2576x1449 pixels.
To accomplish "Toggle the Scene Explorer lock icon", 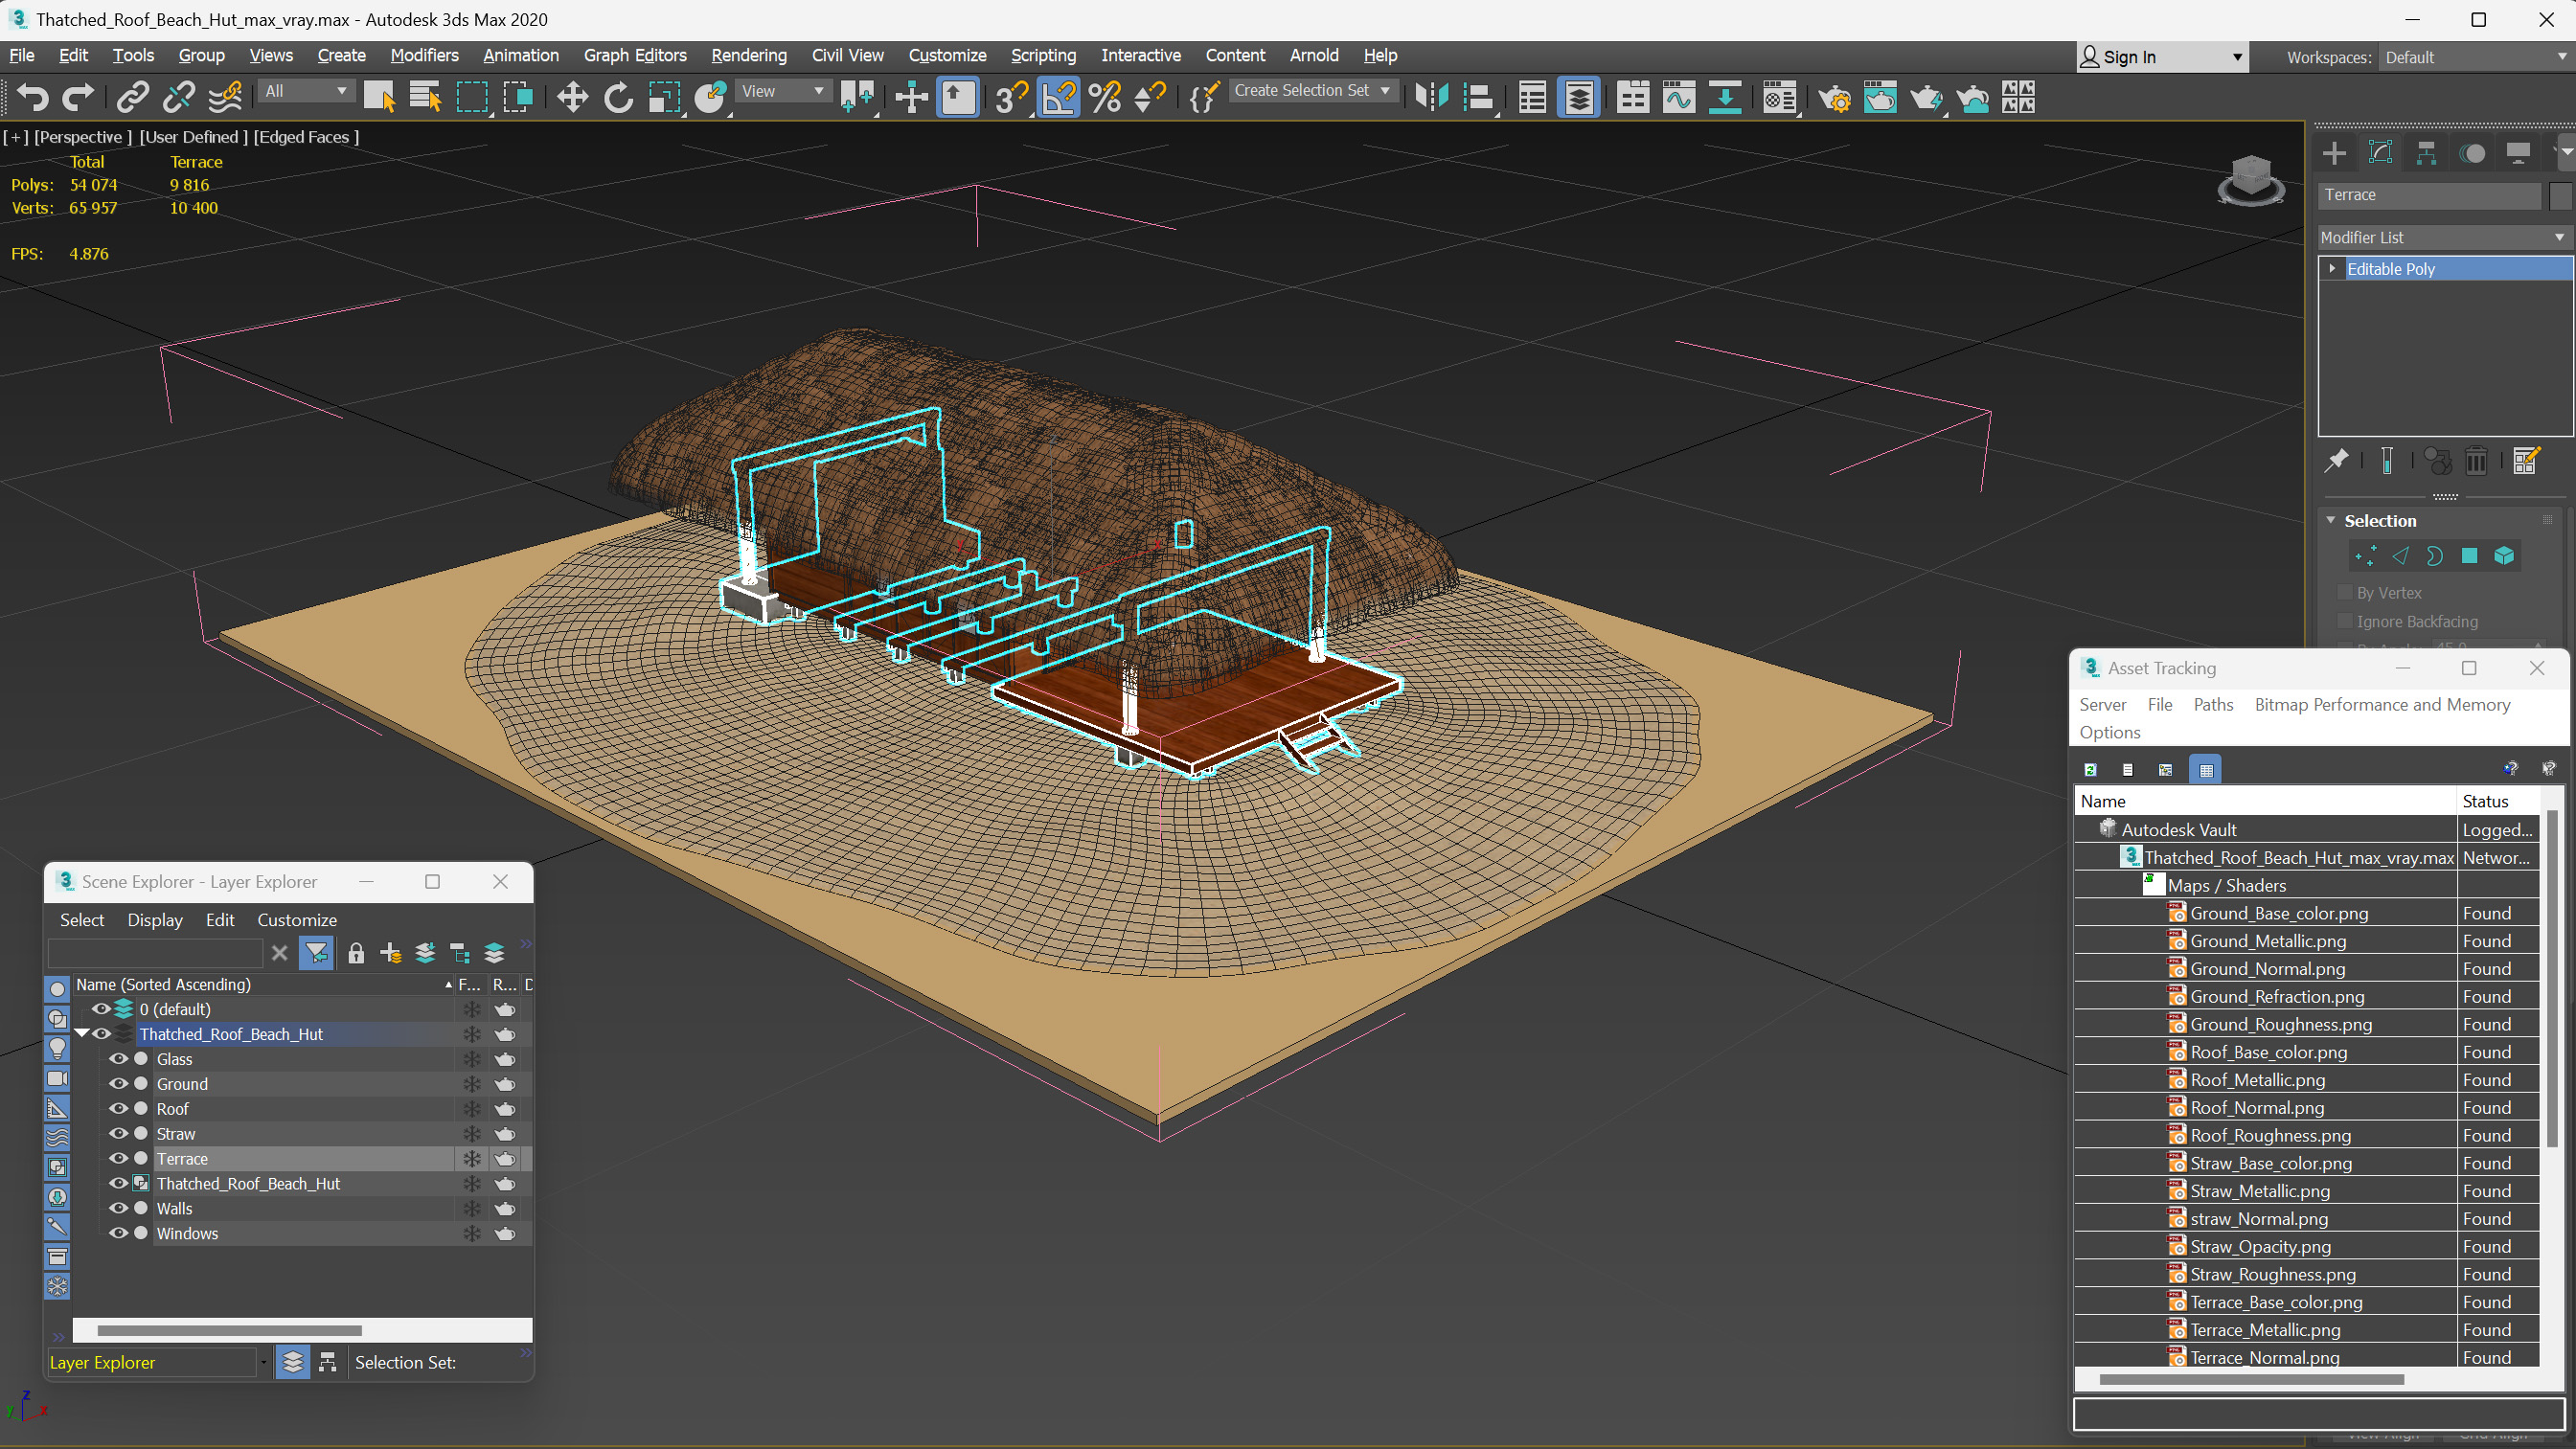I will (356, 953).
